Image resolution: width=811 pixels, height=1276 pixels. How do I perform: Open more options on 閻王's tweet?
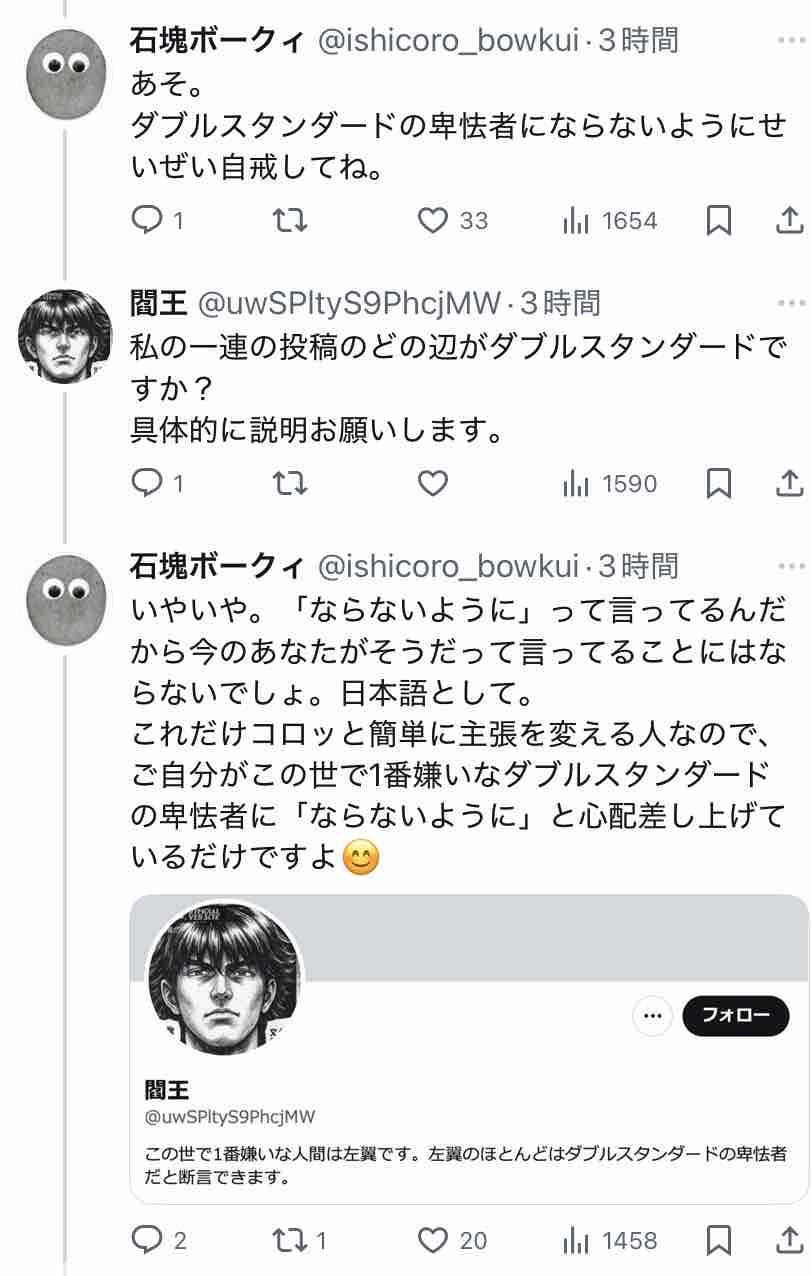tap(790, 302)
